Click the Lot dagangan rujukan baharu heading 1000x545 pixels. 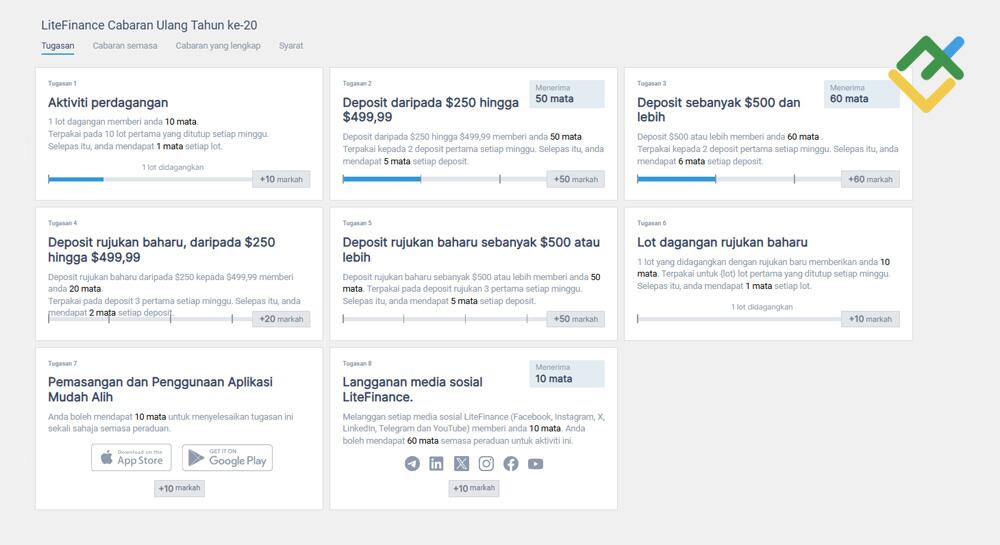(x=723, y=242)
